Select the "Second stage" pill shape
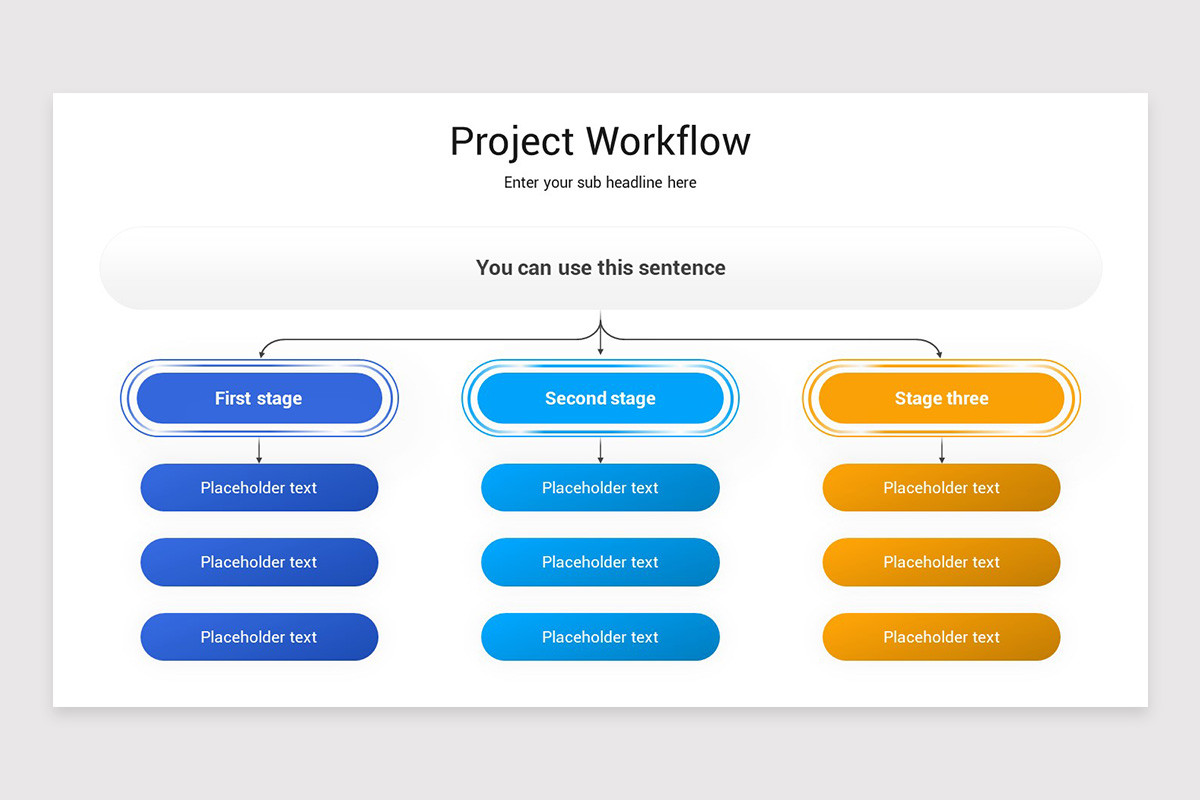1200x800 pixels. tap(600, 398)
